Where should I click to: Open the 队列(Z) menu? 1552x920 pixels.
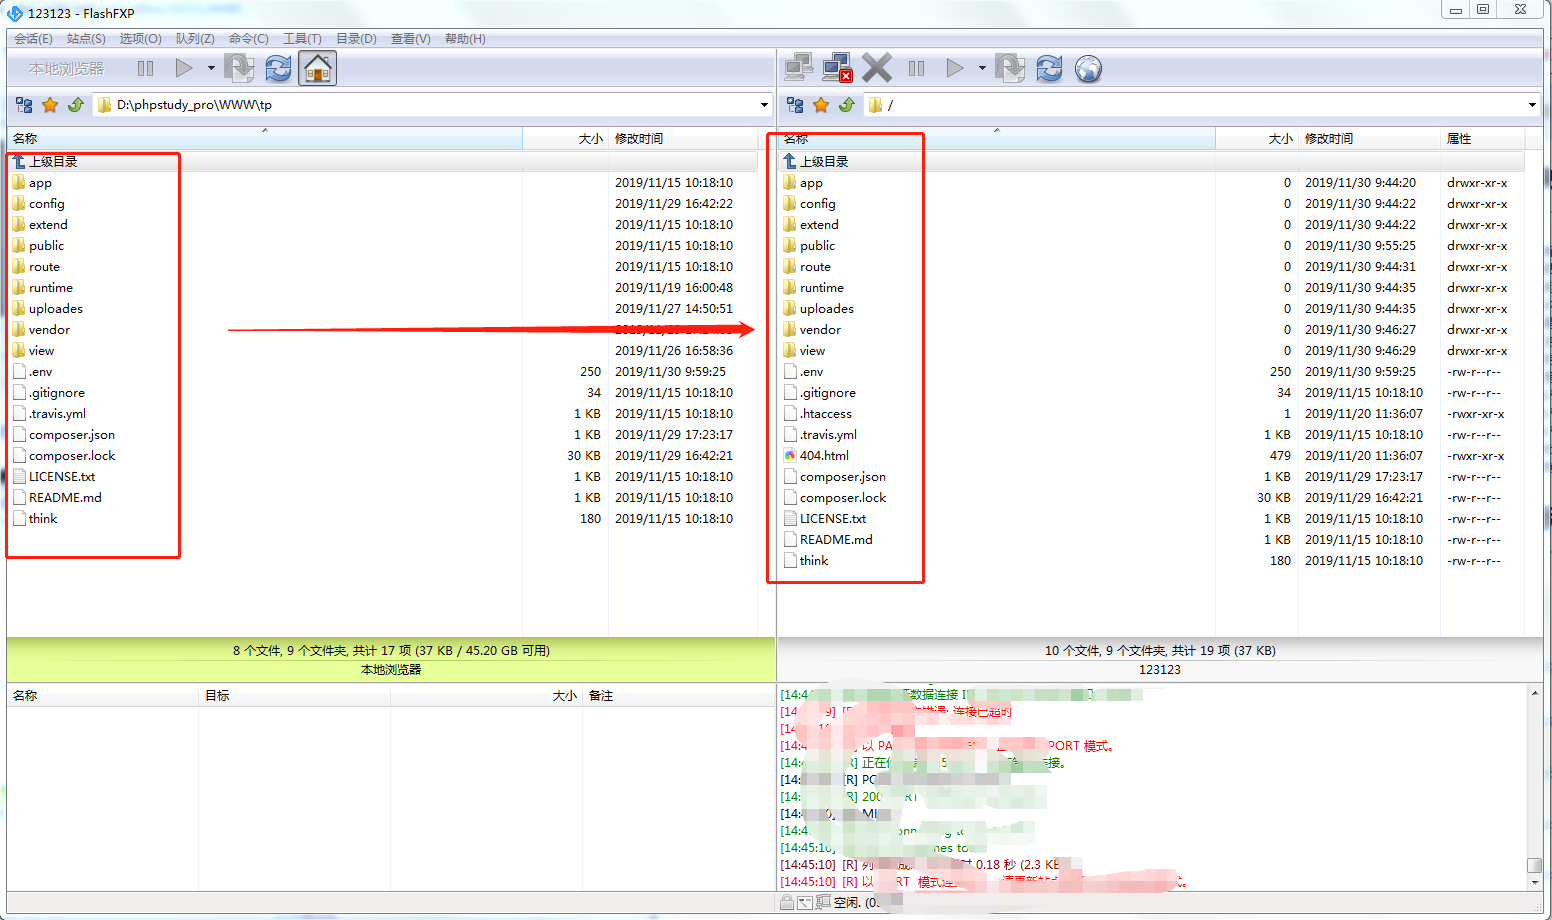pyautogui.click(x=195, y=39)
